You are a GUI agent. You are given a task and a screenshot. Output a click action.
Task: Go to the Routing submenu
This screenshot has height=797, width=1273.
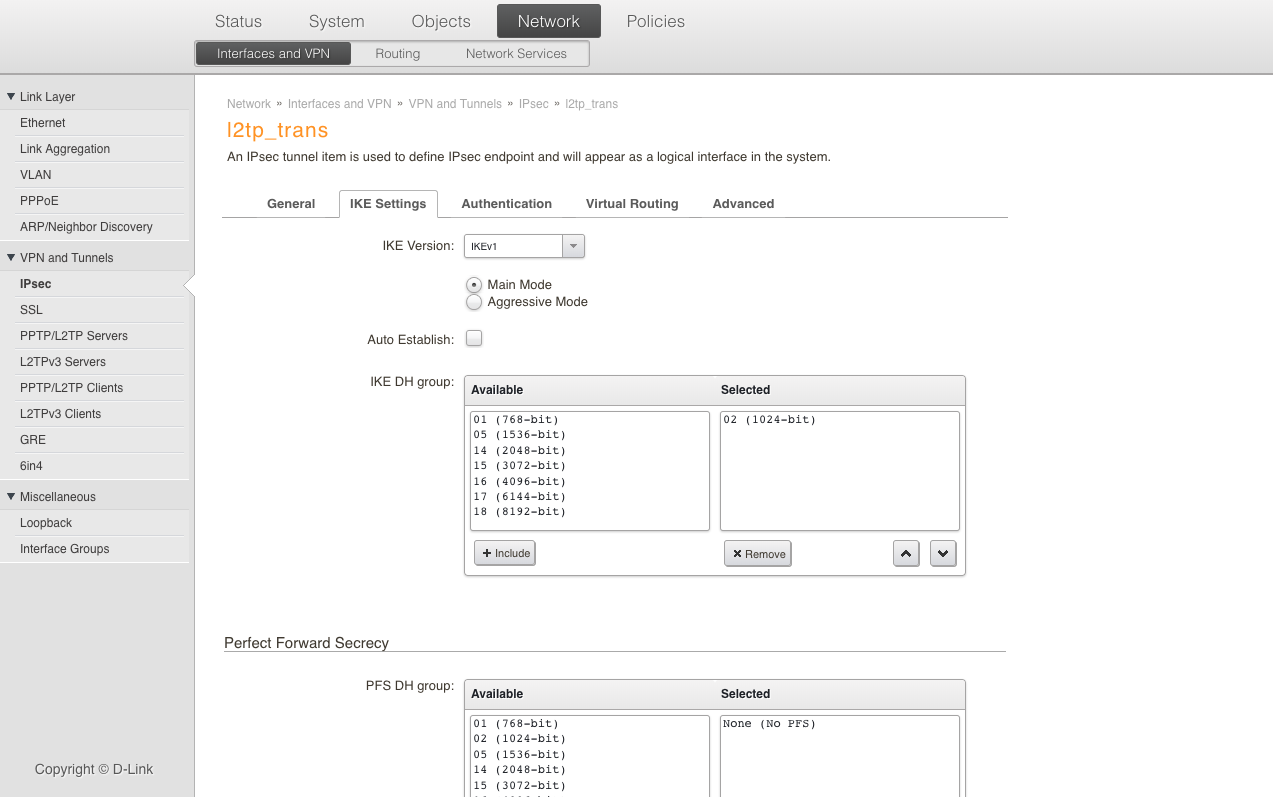click(397, 54)
